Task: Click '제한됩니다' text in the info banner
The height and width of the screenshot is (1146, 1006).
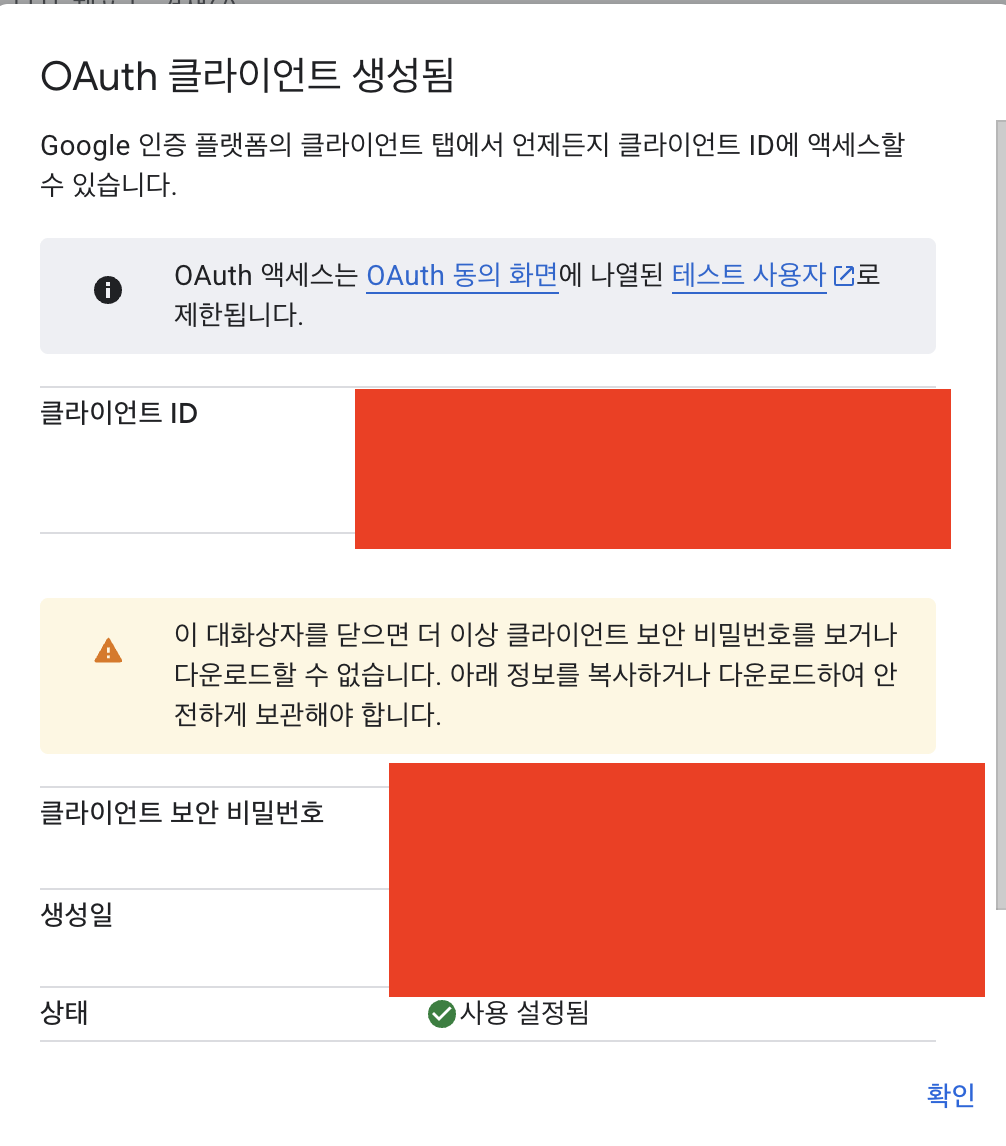Action: tap(238, 316)
